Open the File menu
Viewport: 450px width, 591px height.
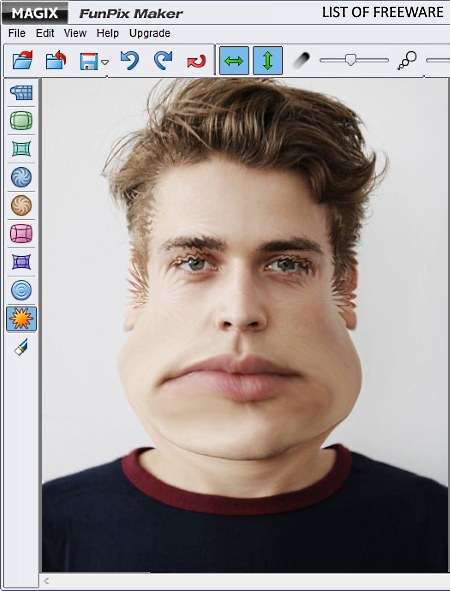(17, 33)
